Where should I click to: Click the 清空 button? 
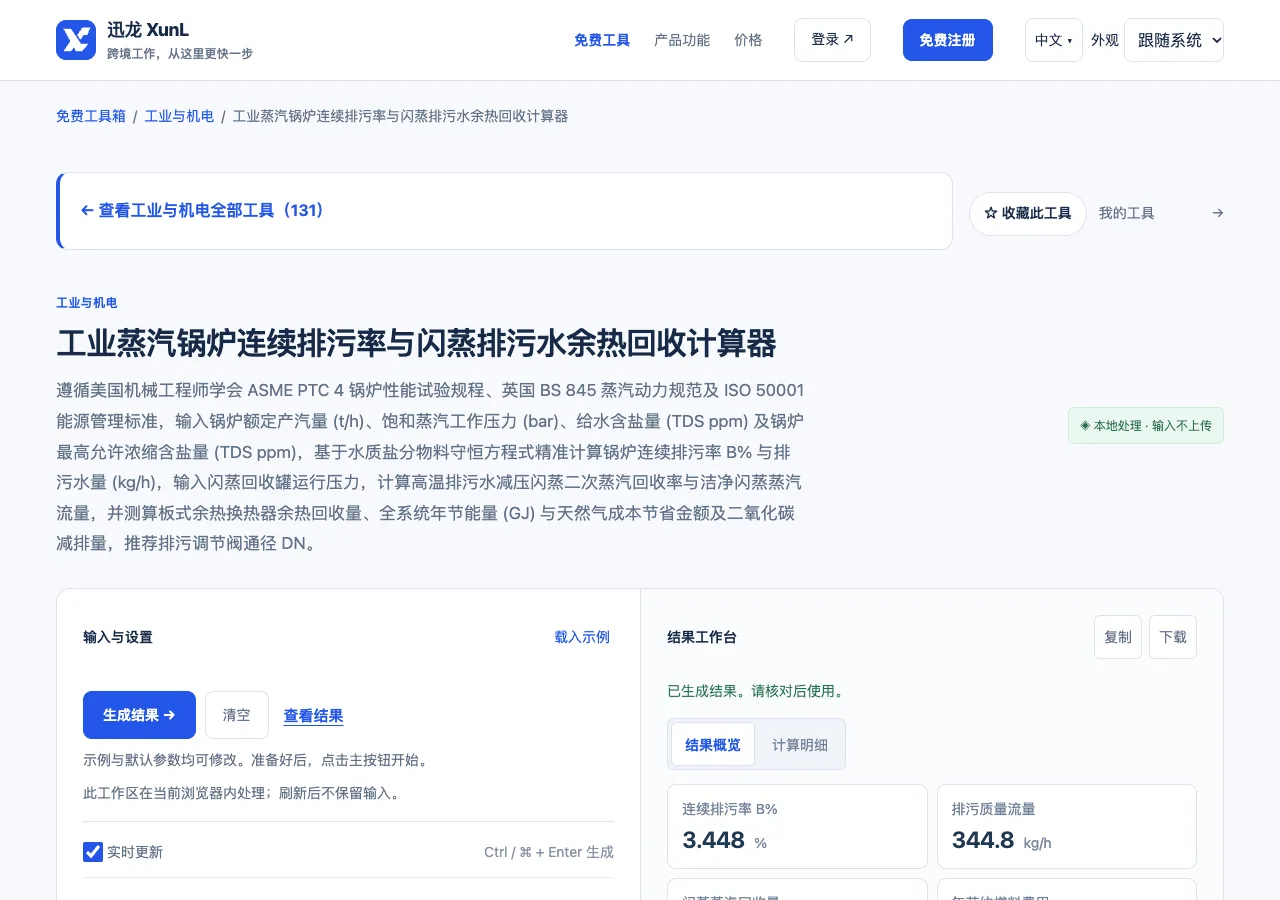tap(237, 715)
